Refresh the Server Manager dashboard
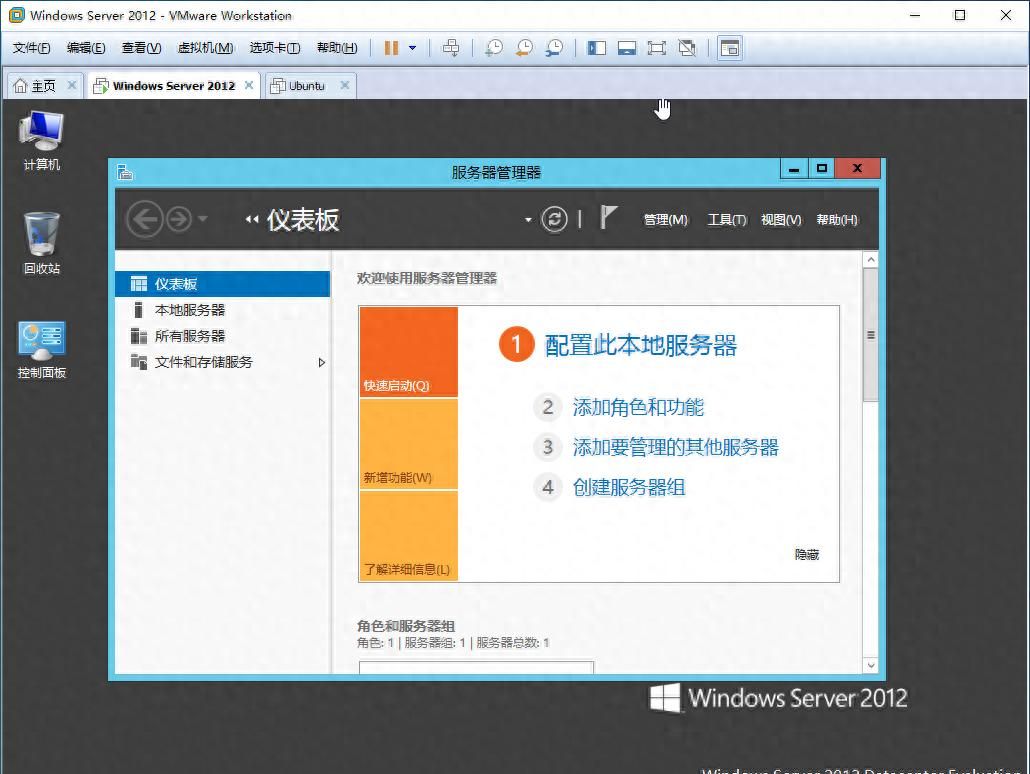 (555, 219)
